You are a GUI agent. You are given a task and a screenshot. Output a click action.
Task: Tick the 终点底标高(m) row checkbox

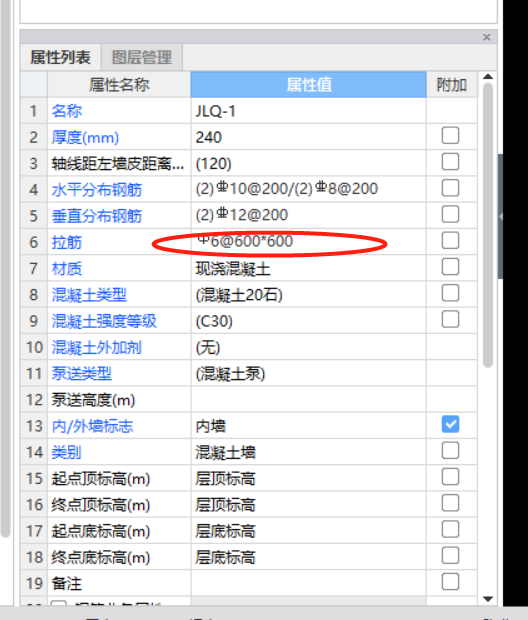coord(450,556)
